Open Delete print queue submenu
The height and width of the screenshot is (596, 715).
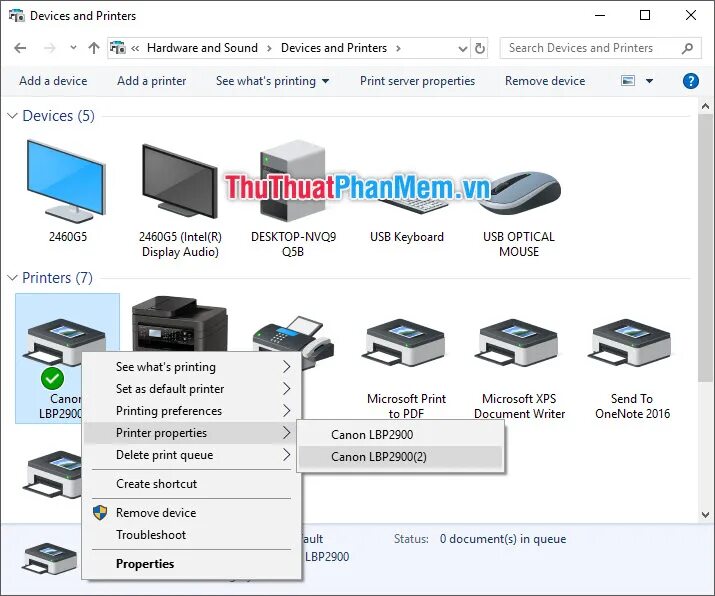click(x=192, y=455)
